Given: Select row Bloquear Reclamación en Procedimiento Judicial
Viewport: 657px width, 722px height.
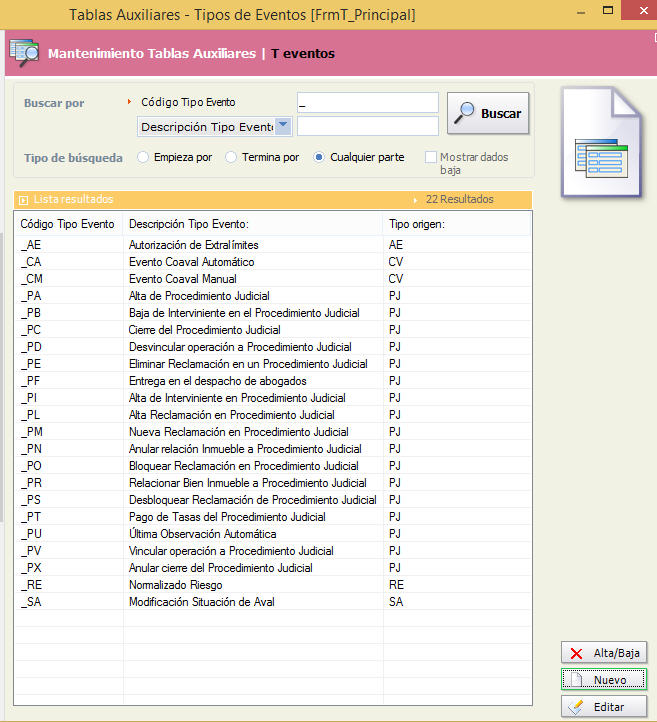Looking at the screenshot, I should [x=273, y=466].
